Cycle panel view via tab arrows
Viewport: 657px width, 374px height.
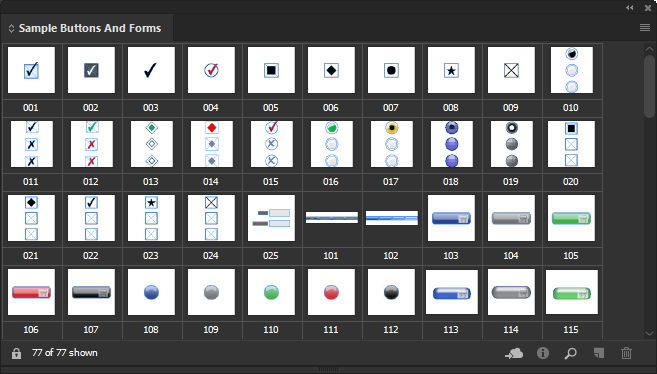(11, 28)
